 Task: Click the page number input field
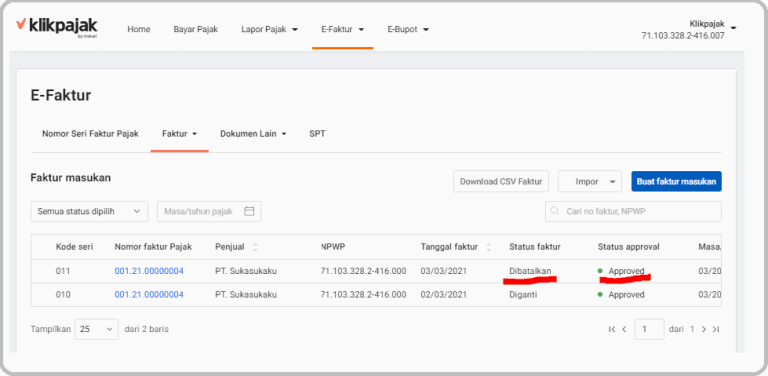(x=649, y=329)
